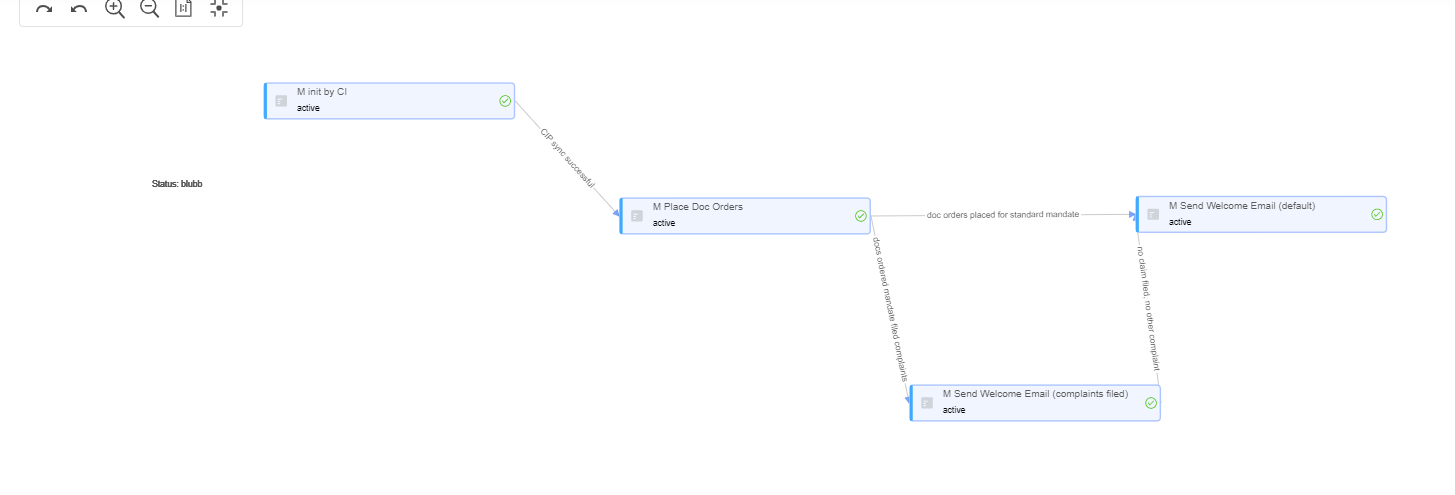Click the green check on M init by CI
Image resolution: width=1455 pixels, height=495 pixels.
505,101
